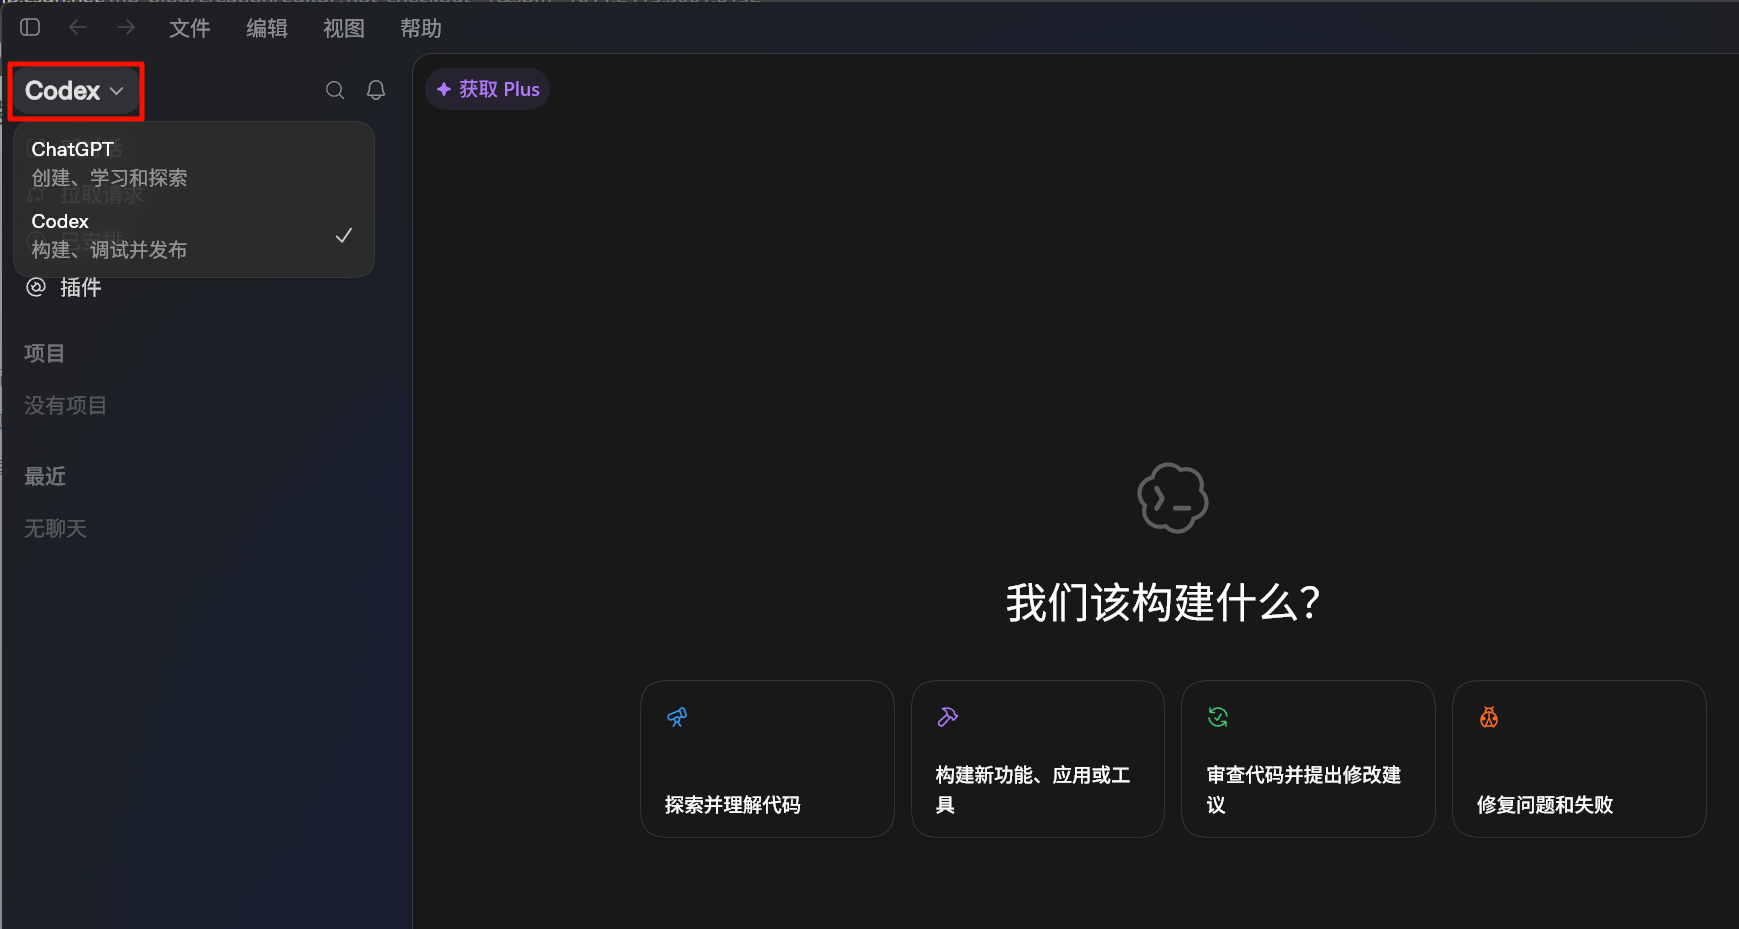Choose the 审查代码并提出修改建议 card
The image size is (1739, 929).
click(1308, 759)
